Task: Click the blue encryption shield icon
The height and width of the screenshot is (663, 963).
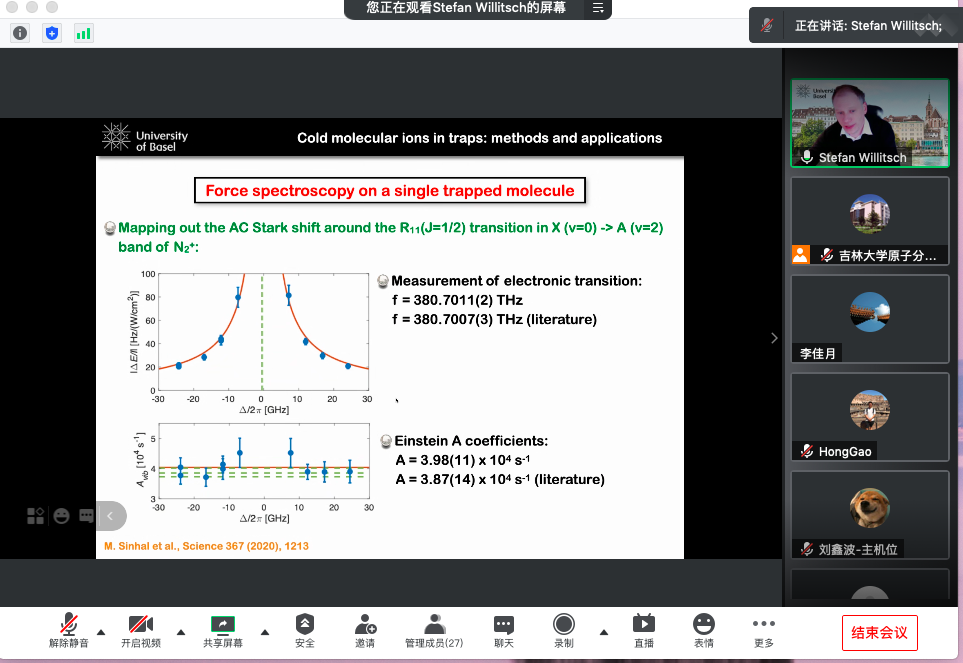Action: [52, 33]
